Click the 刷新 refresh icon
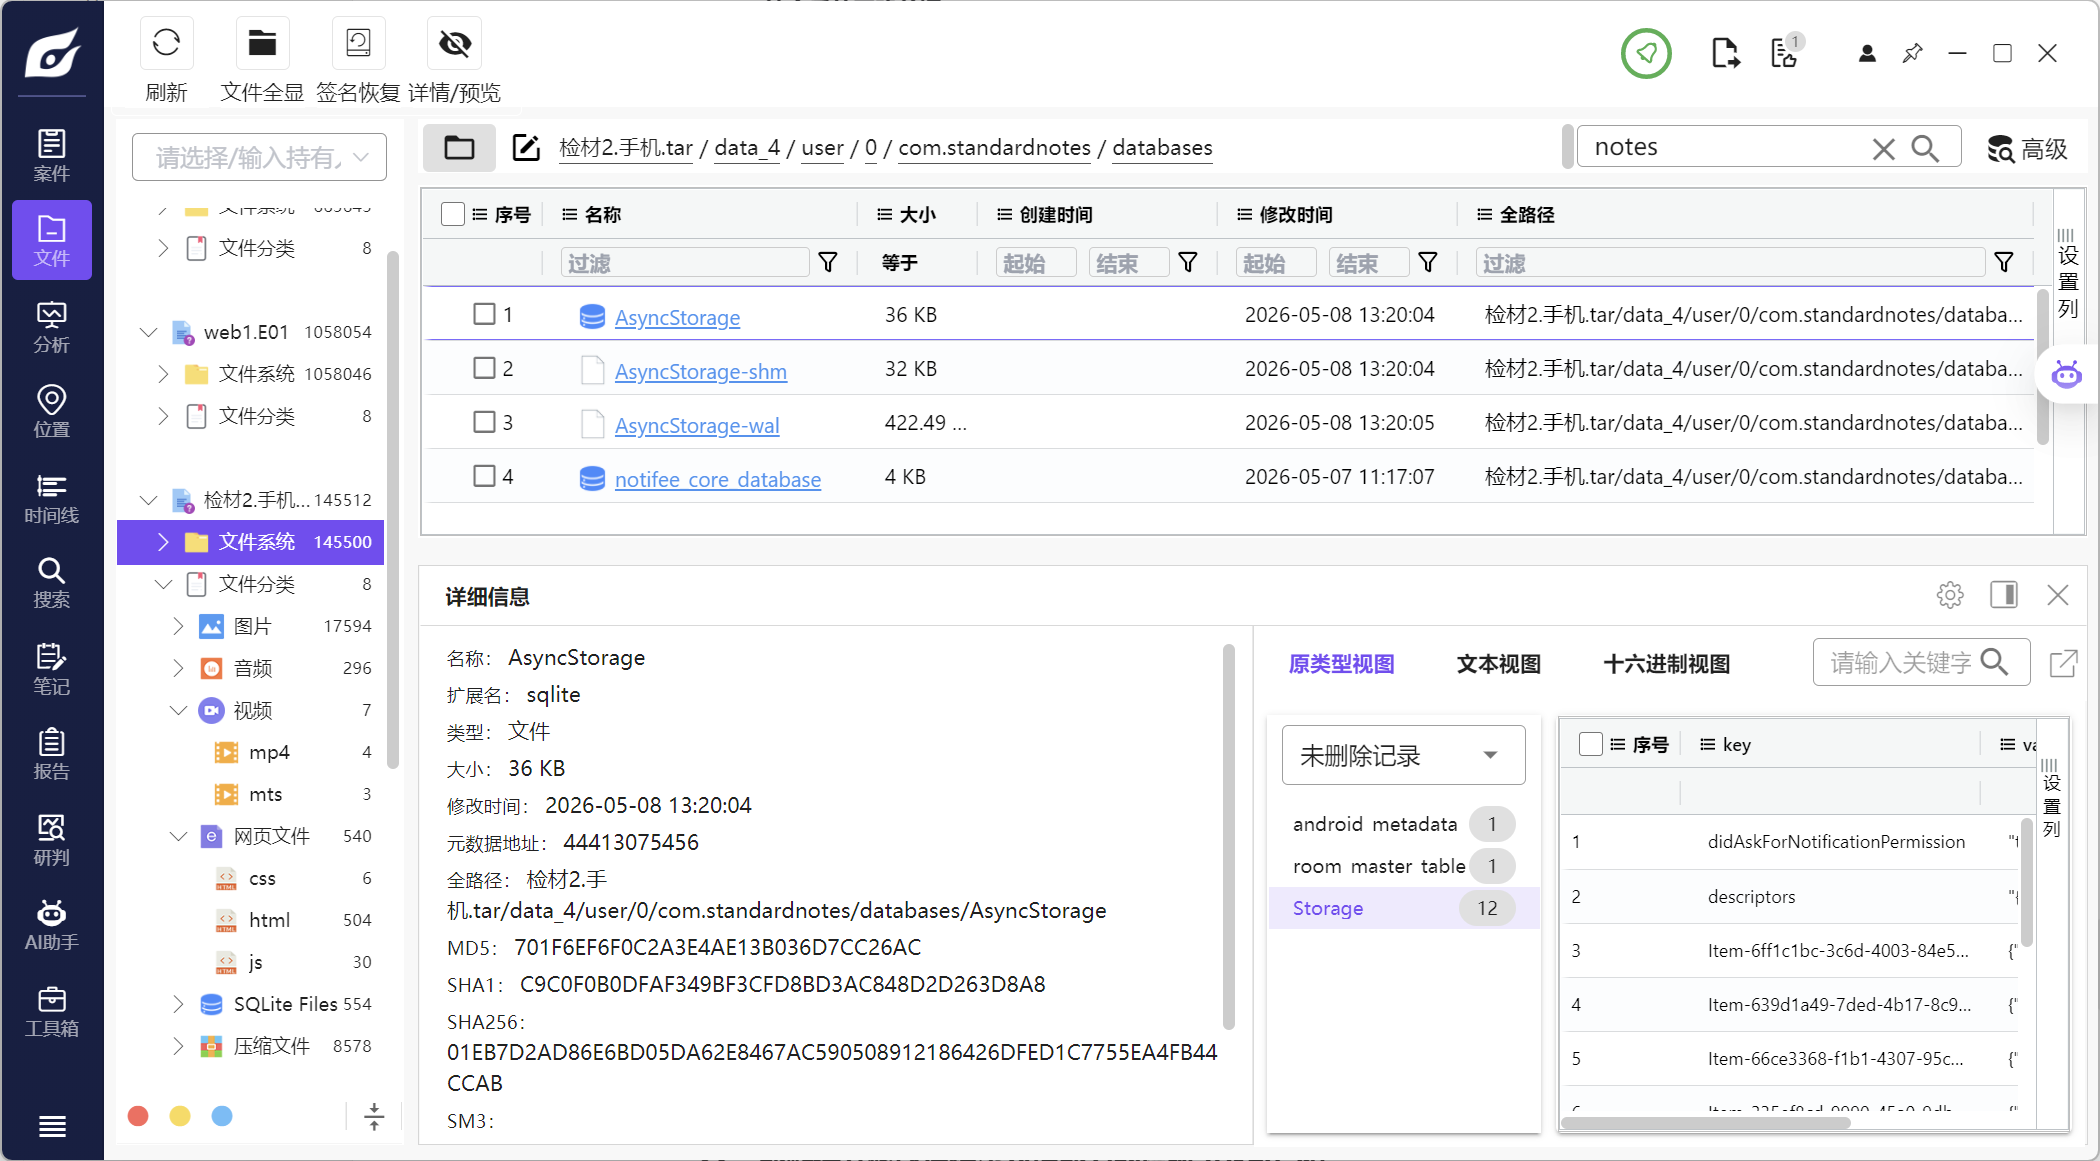 click(166, 43)
